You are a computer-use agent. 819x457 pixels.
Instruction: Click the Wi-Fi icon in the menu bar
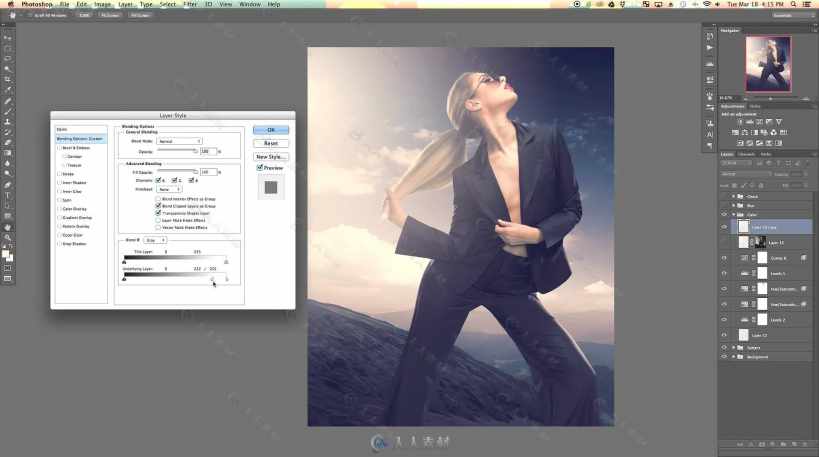(x=707, y=4)
